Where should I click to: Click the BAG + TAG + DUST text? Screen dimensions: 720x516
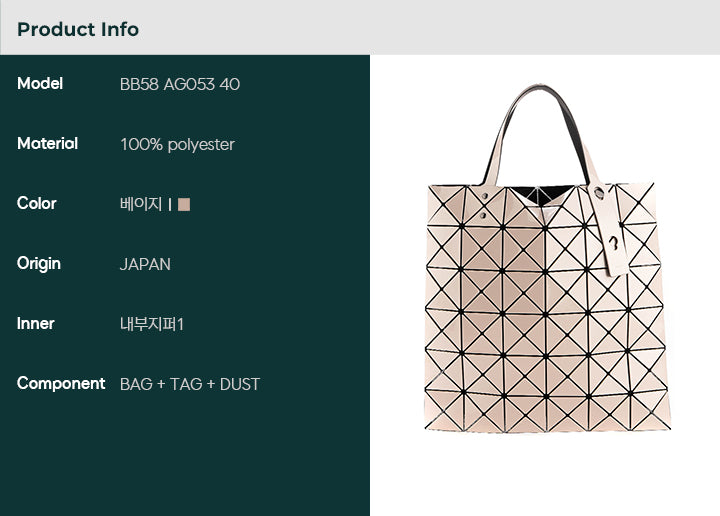(x=190, y=384)
